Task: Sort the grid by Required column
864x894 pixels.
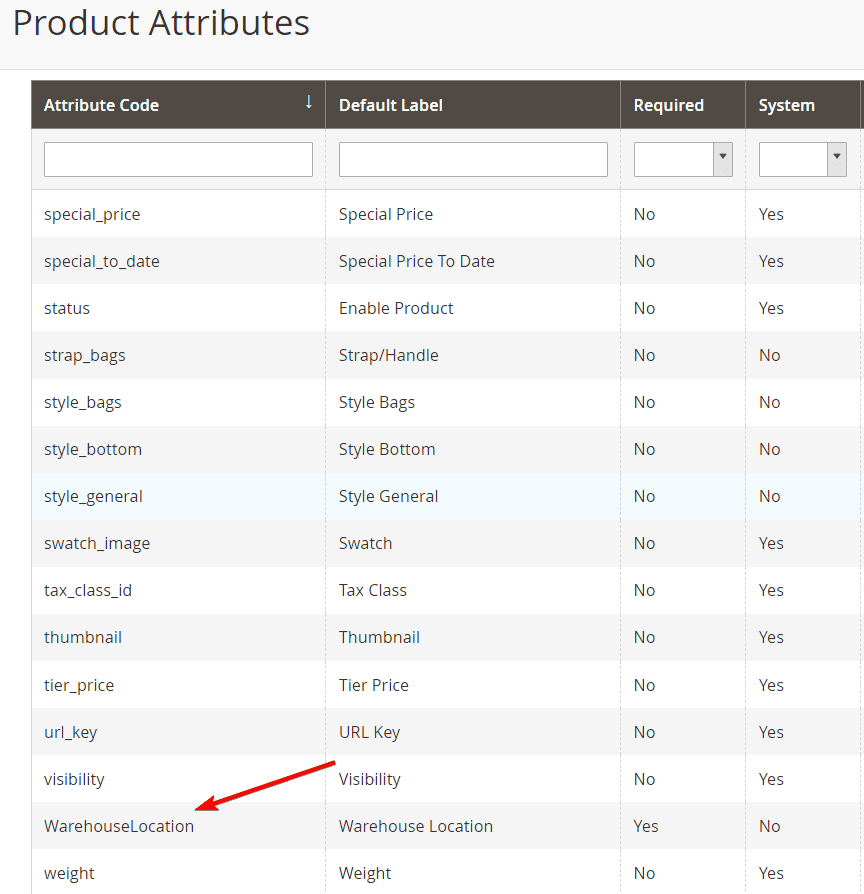Action: click(667, 104)
